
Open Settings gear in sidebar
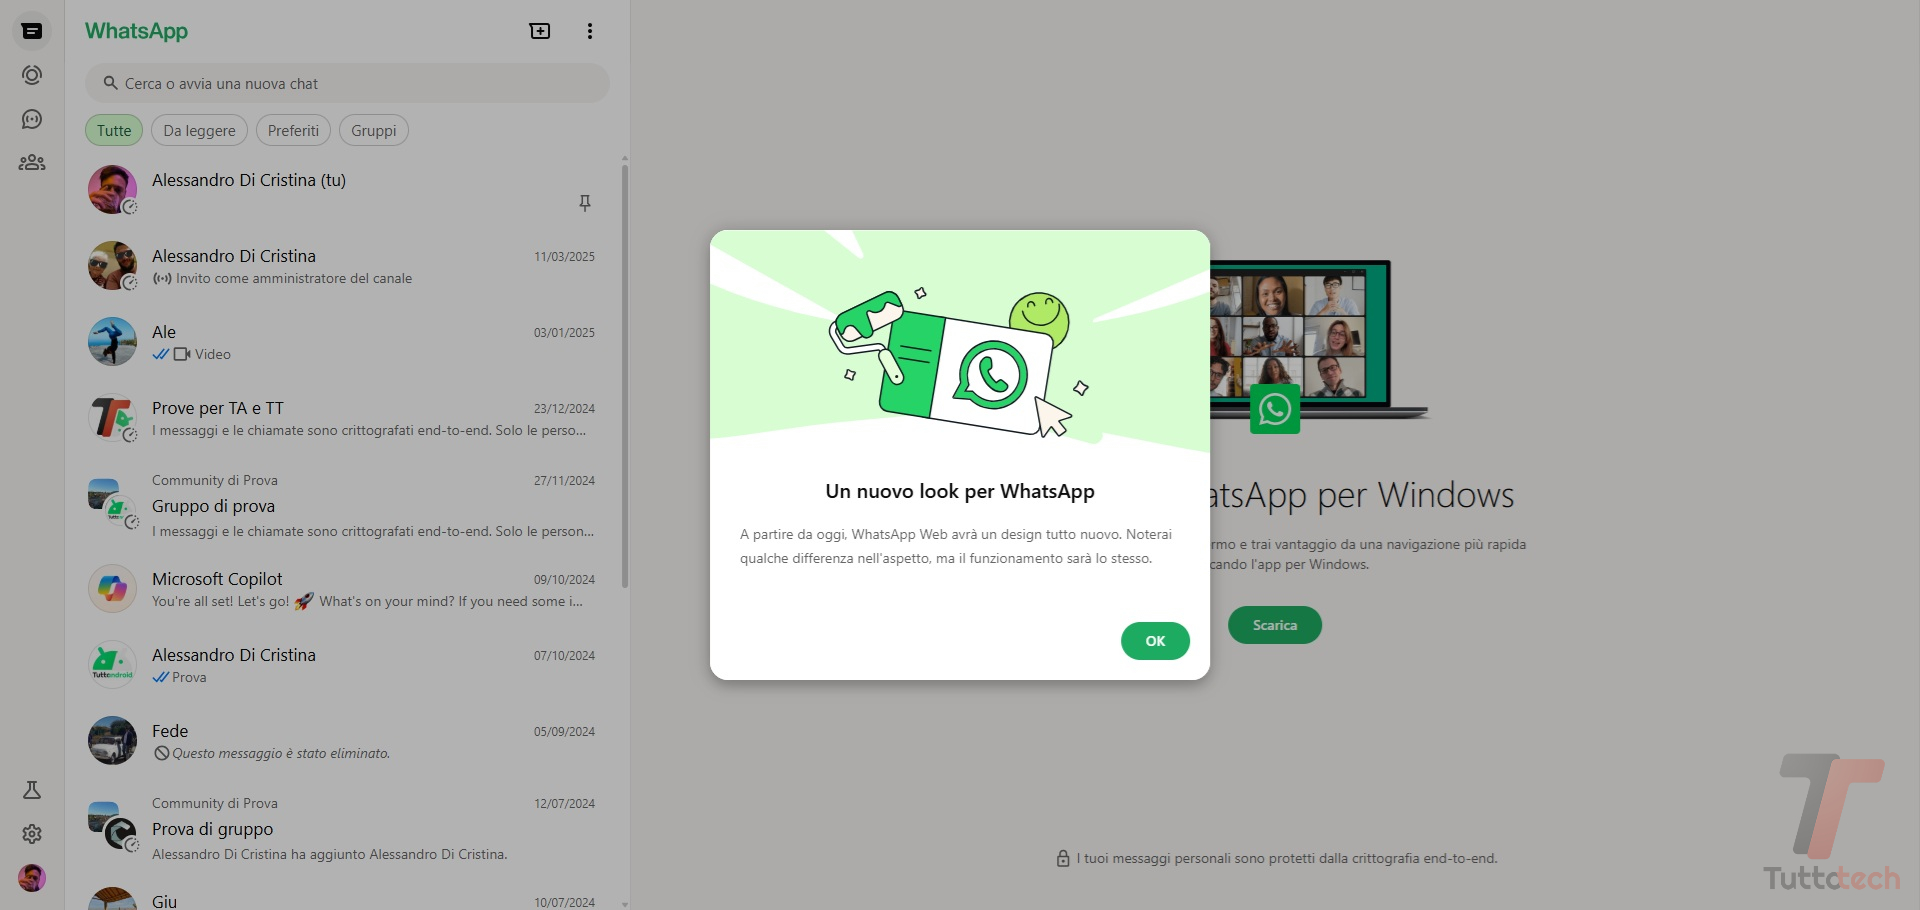pyautogui.click(x=32, y=834)
